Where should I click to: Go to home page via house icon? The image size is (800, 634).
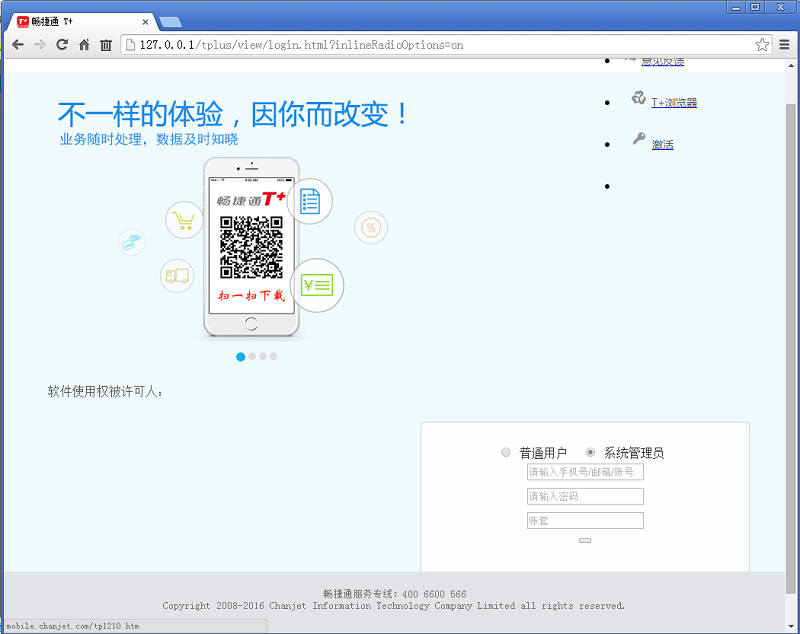pyautogui.click(x=84, y=45)
